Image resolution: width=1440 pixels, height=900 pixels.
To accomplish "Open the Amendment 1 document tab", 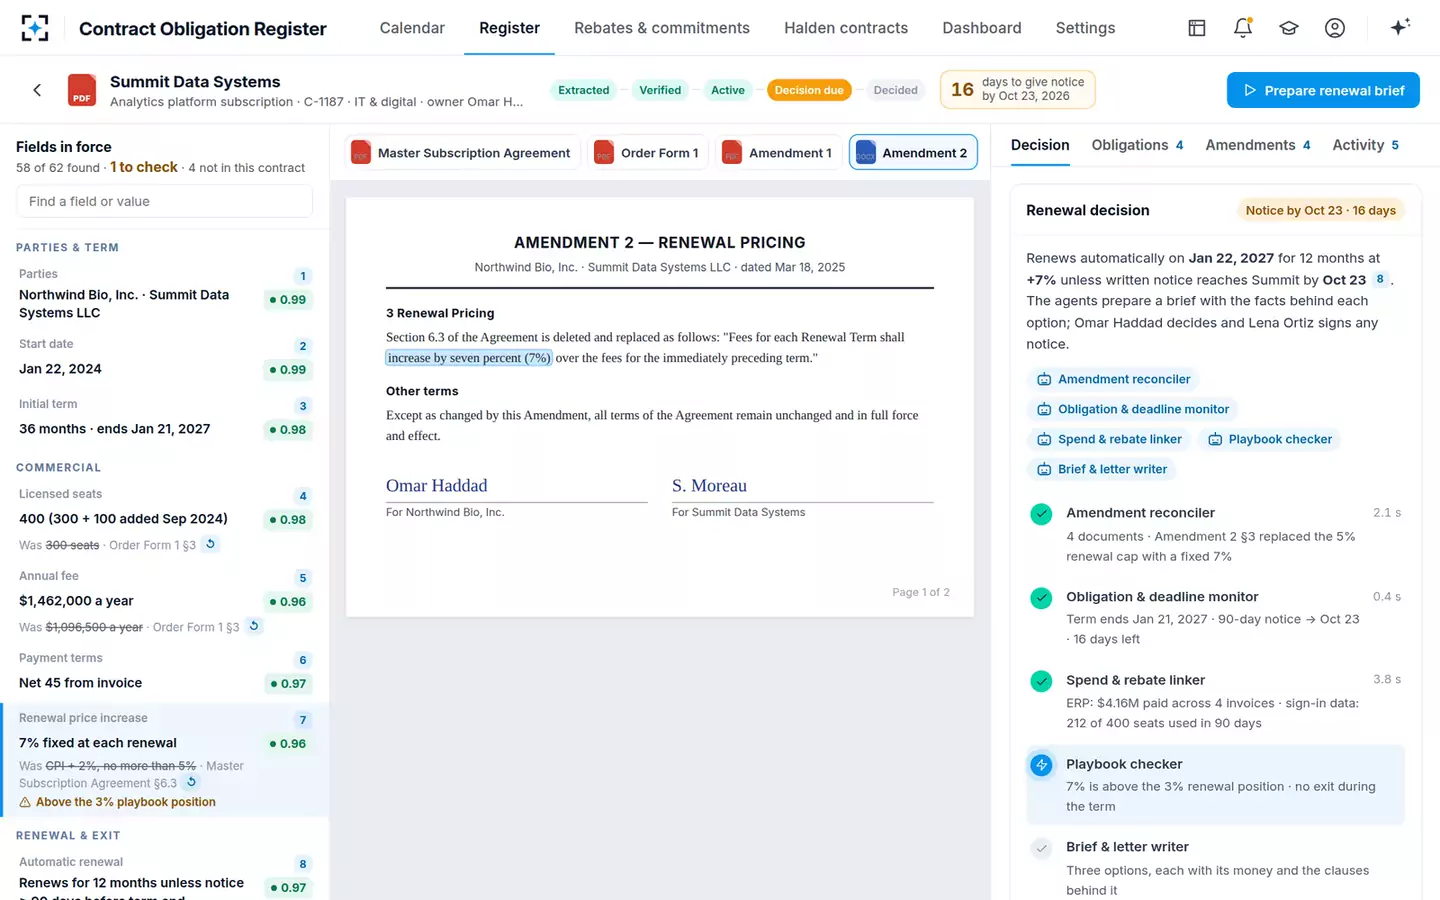I will (779, 153).
